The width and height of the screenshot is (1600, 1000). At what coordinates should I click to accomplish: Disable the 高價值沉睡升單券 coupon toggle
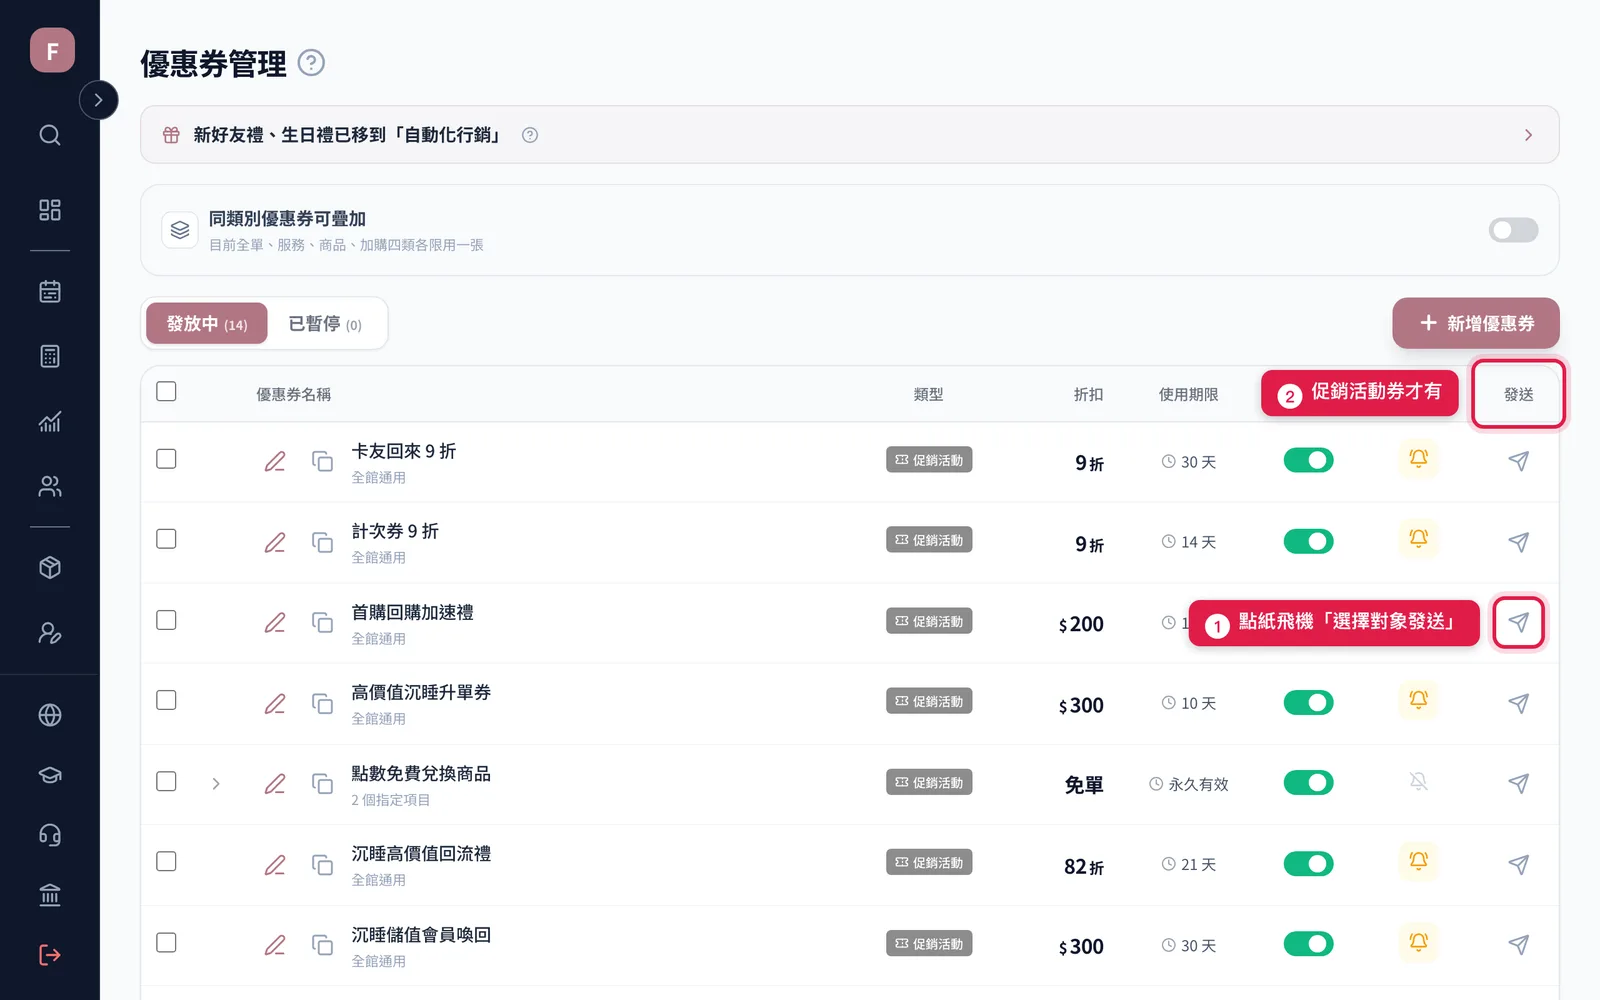pos(1308,702)
